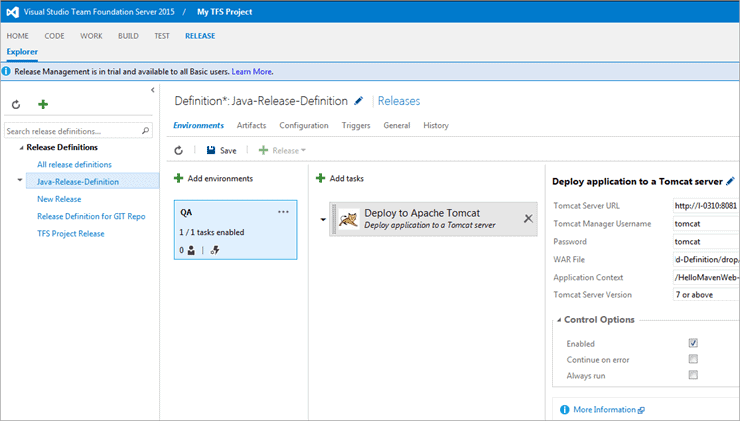Viewport: 740px width, 421px height.
Task: Check the Always run option
Action: [693, 375]
